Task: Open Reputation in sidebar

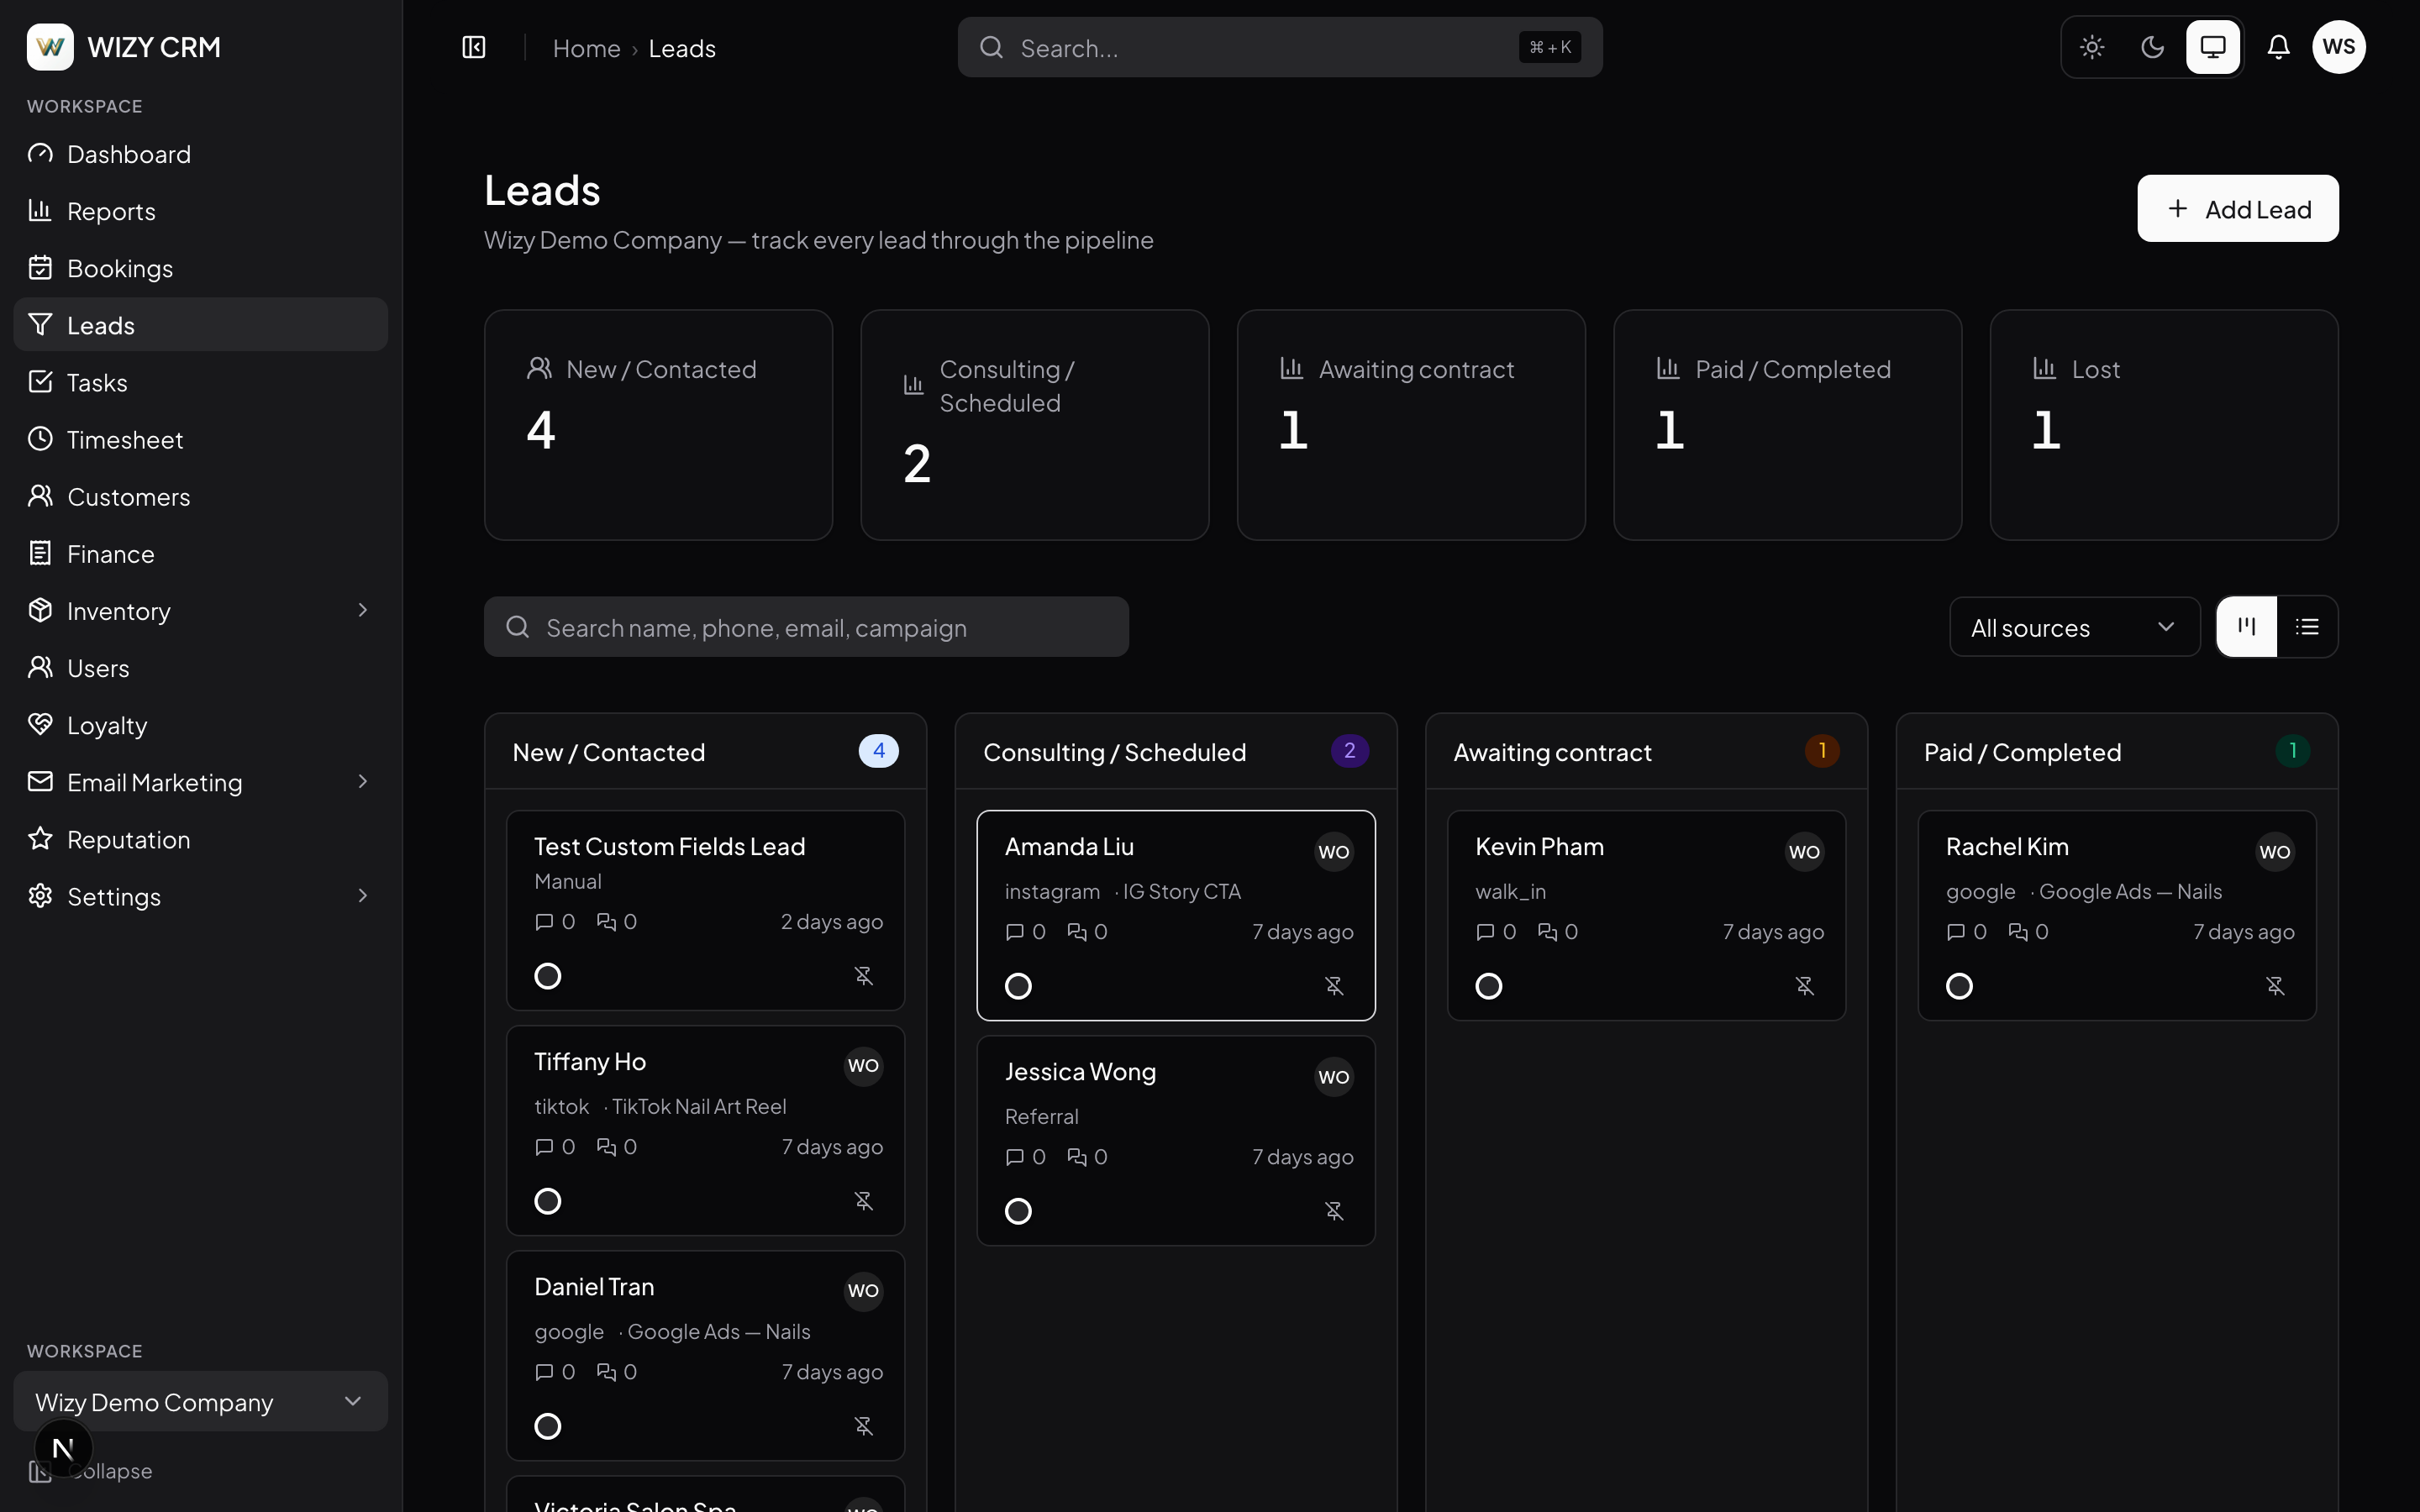Action: click(200, 839)
